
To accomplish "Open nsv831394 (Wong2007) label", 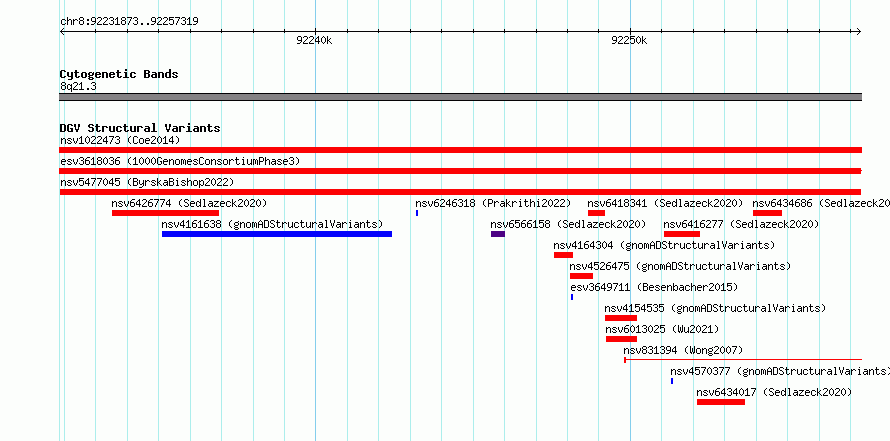I will click(x=683, y=350).
